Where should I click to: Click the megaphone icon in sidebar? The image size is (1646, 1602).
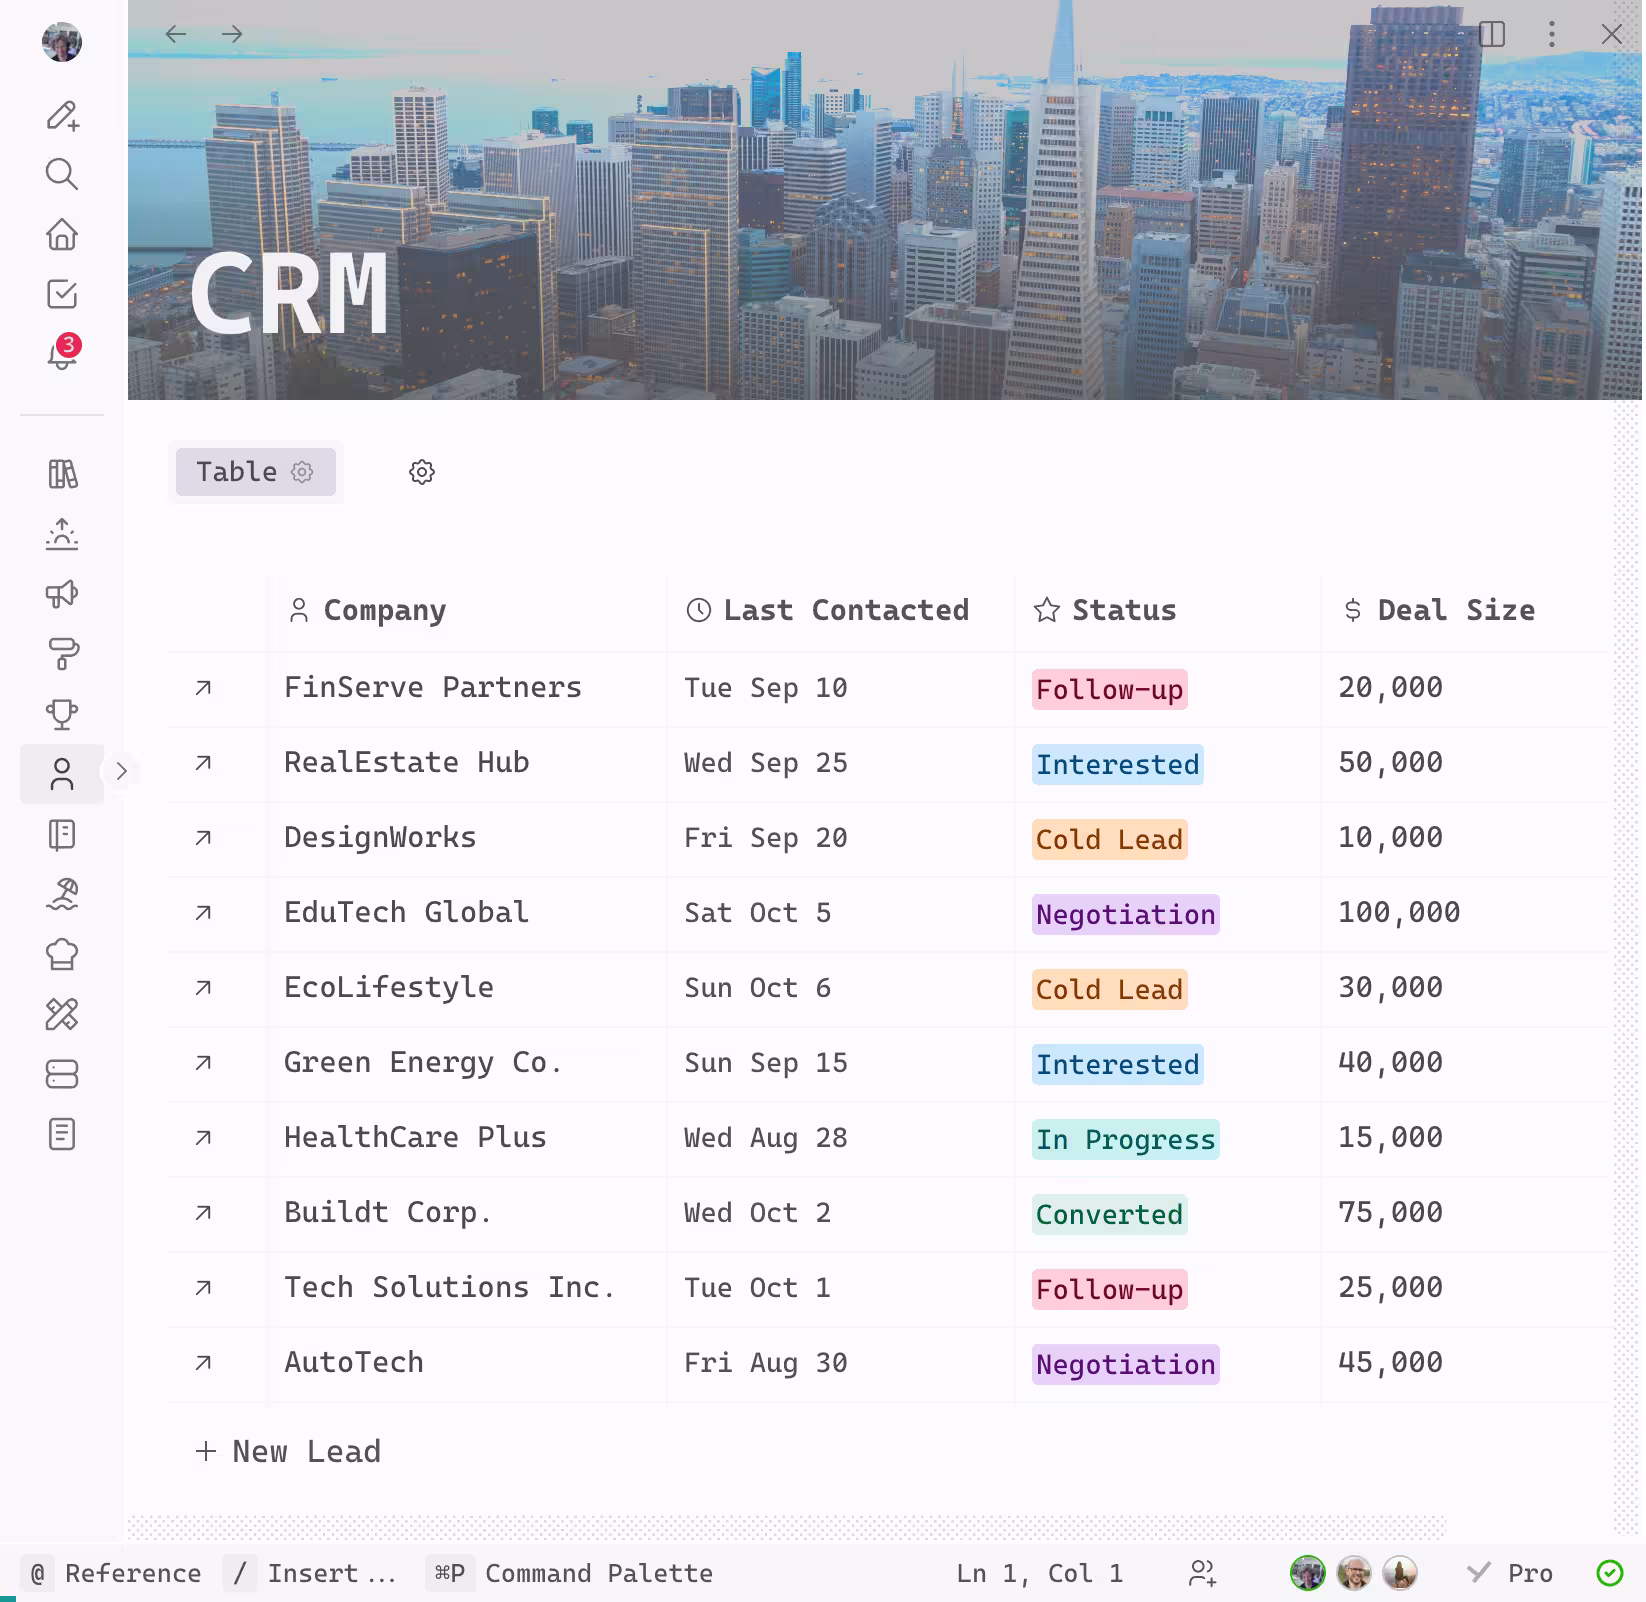pos(62,594)
